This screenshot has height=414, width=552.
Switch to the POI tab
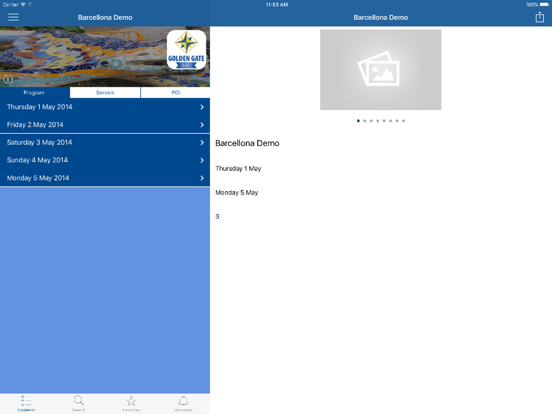coord(175,93)
